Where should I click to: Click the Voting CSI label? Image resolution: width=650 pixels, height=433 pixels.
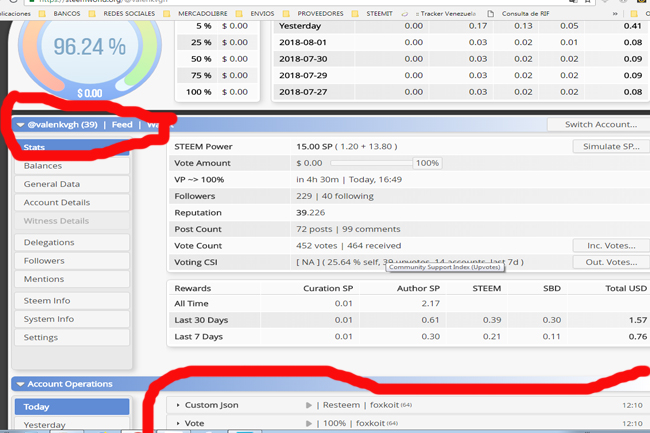(196, 263)
